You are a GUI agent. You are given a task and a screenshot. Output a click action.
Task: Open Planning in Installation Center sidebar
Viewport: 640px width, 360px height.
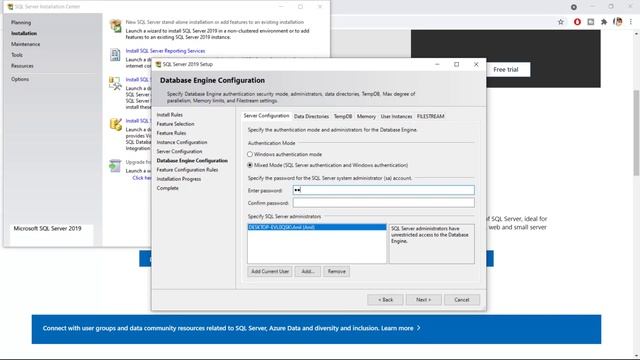tap(21, 22)
